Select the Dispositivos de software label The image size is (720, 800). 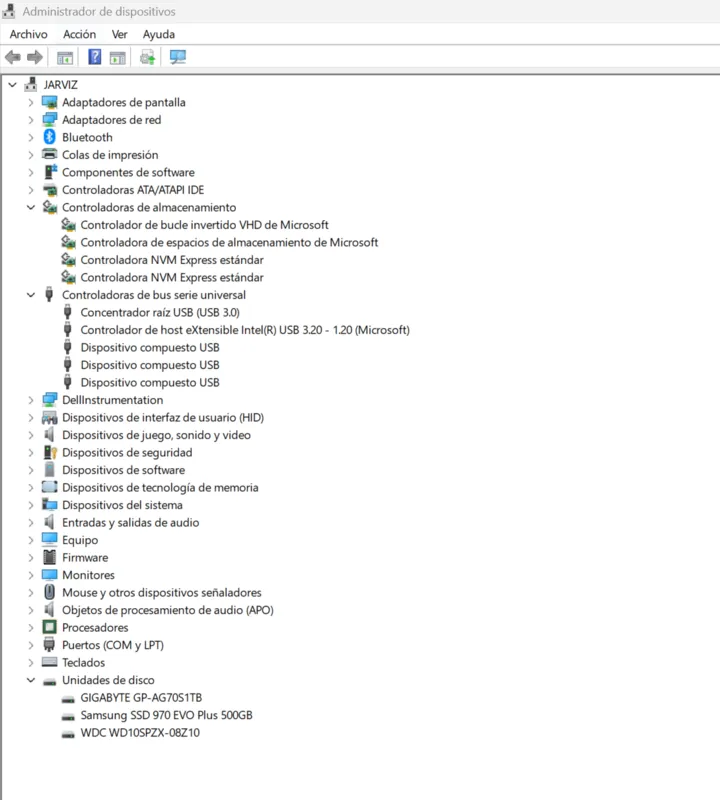[123, 470]
